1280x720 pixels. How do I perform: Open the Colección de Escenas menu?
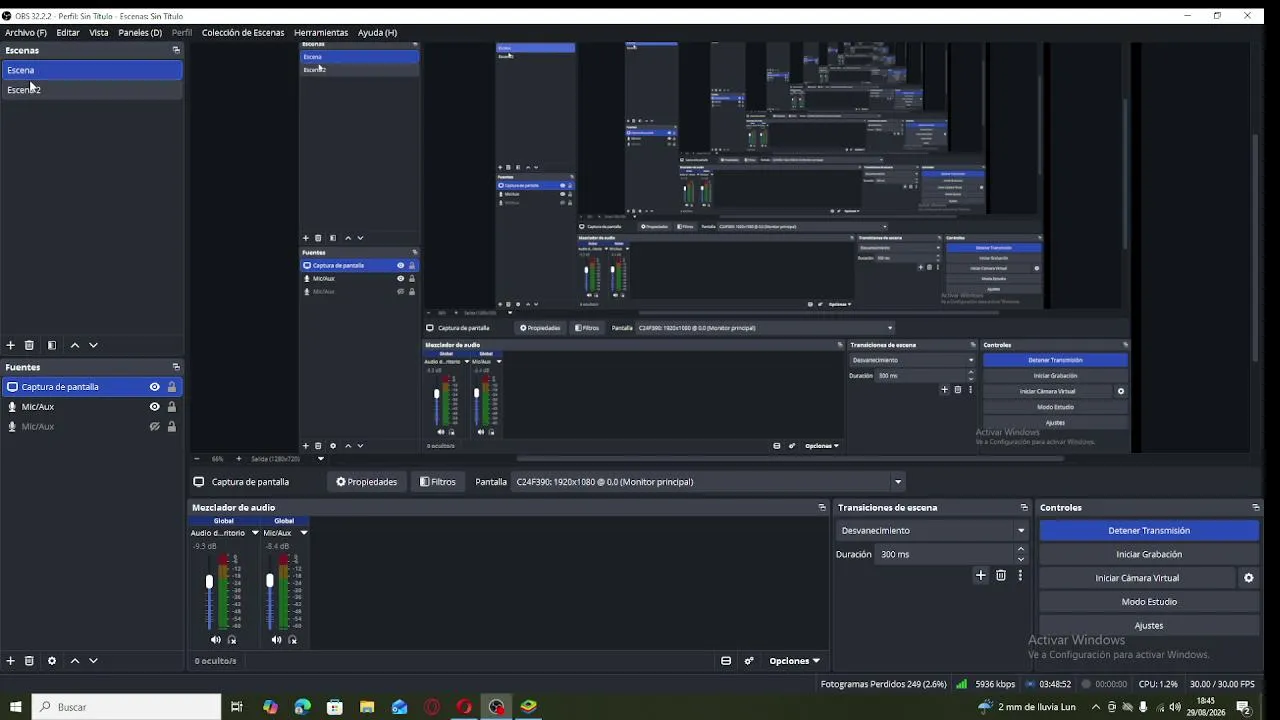[x=243, y=33]
